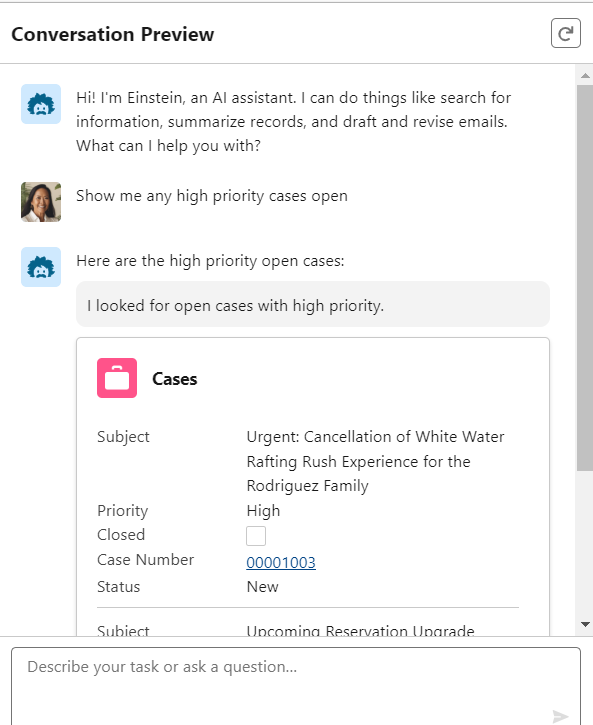Click the Upcoming Reservation Upgrade subject
The image size is (593, 725).
point(361,630)
